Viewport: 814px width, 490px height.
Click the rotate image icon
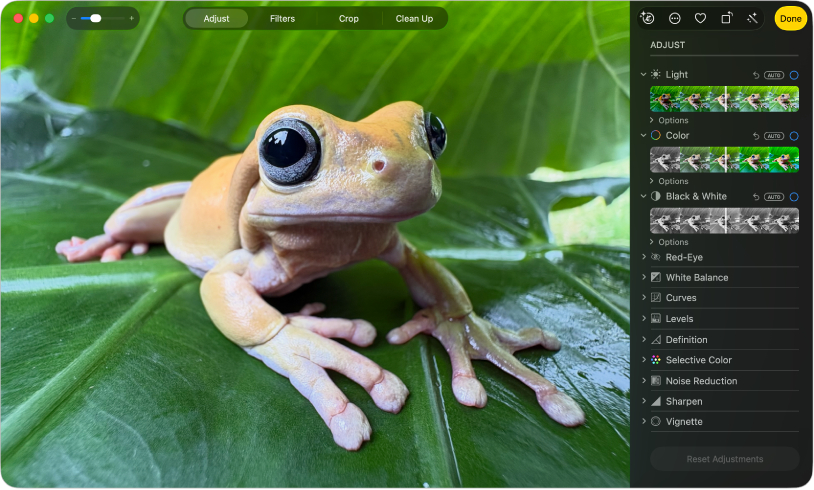726,19
